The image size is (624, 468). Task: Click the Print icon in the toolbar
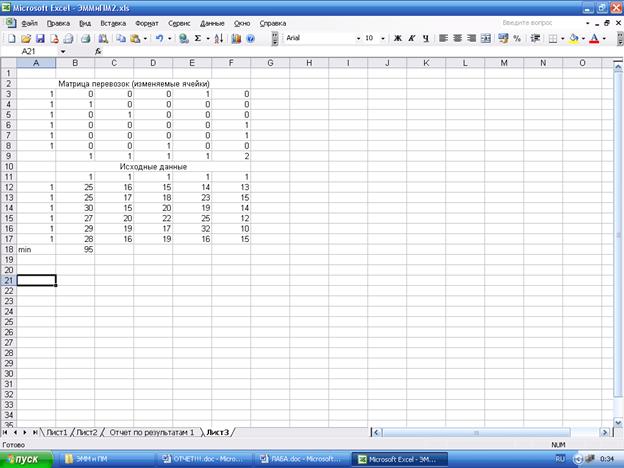click(x=86, y=39)
